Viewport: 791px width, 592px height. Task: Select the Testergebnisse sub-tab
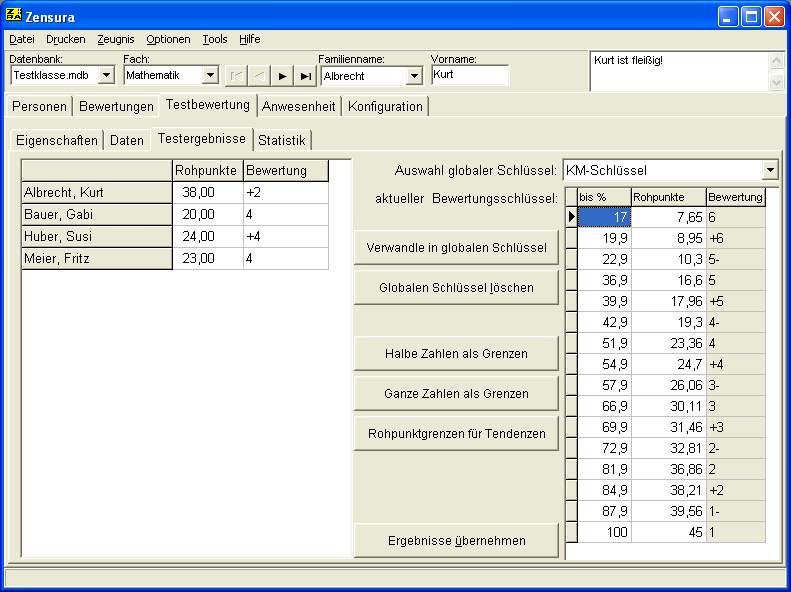(x=202, y=139)
